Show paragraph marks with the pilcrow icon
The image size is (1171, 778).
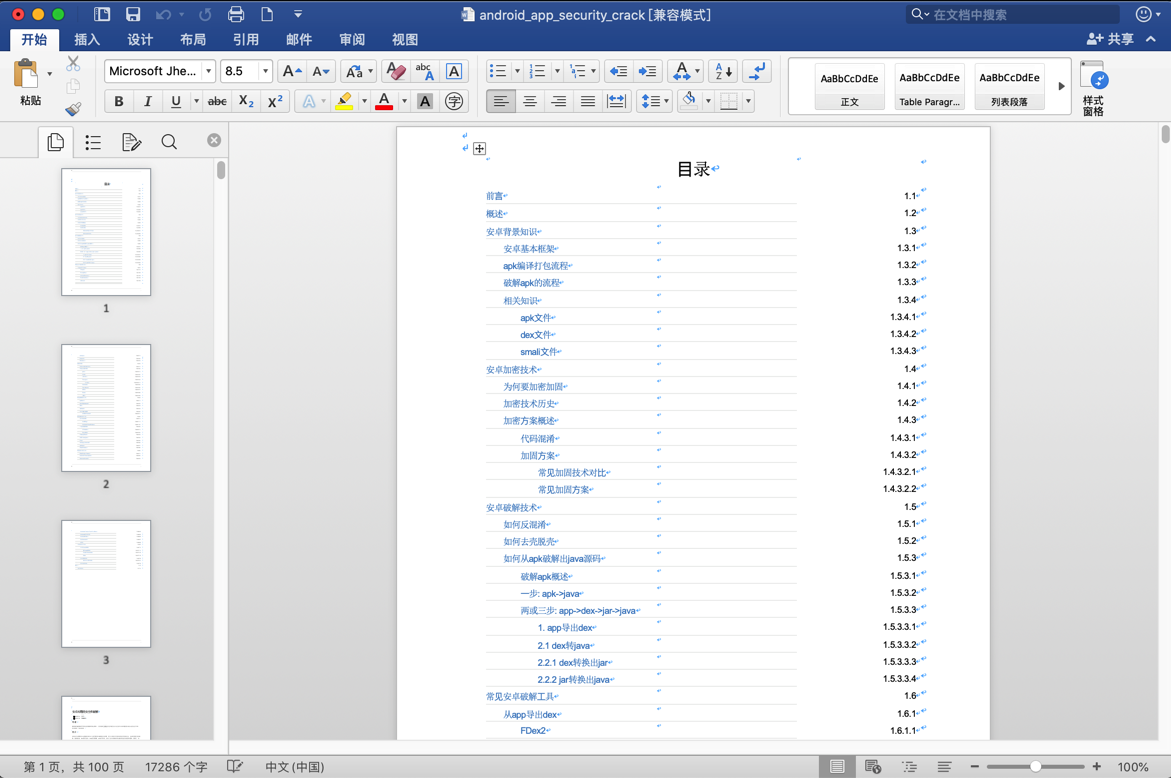pos(757,71)
